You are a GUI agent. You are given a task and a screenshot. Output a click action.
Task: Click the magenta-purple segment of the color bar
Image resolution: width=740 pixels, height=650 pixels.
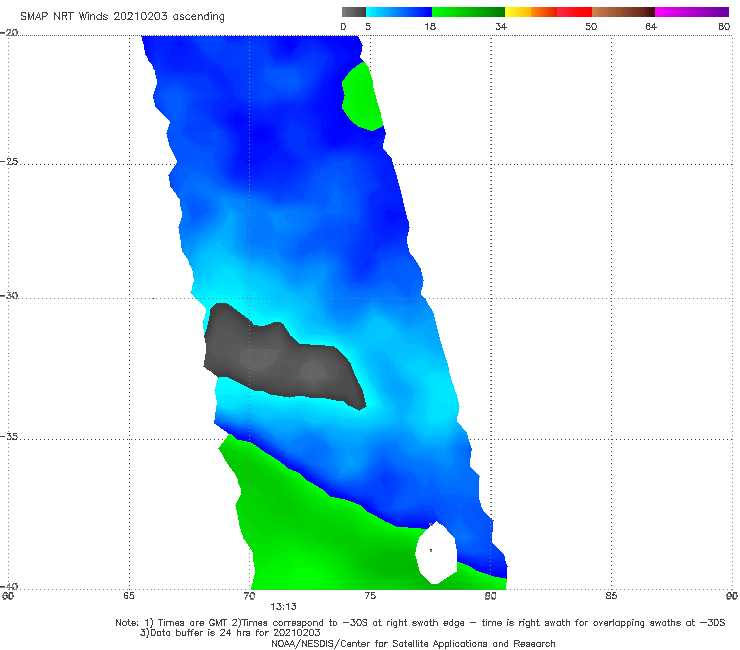click(692, 12)
